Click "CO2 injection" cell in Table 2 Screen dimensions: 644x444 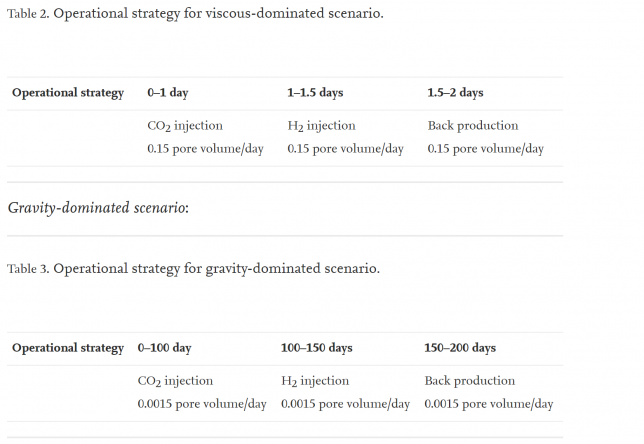(185, 126)
